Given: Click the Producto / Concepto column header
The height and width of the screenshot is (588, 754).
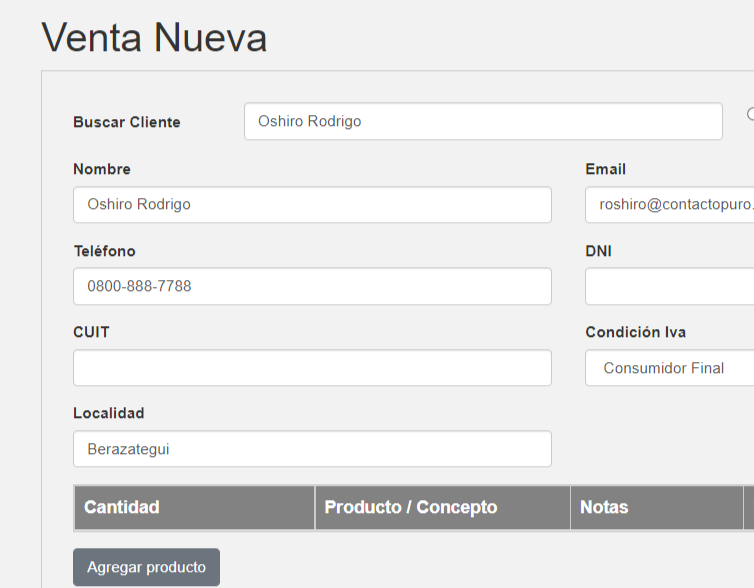Looking at the screenshot, I should click(410, 507).
